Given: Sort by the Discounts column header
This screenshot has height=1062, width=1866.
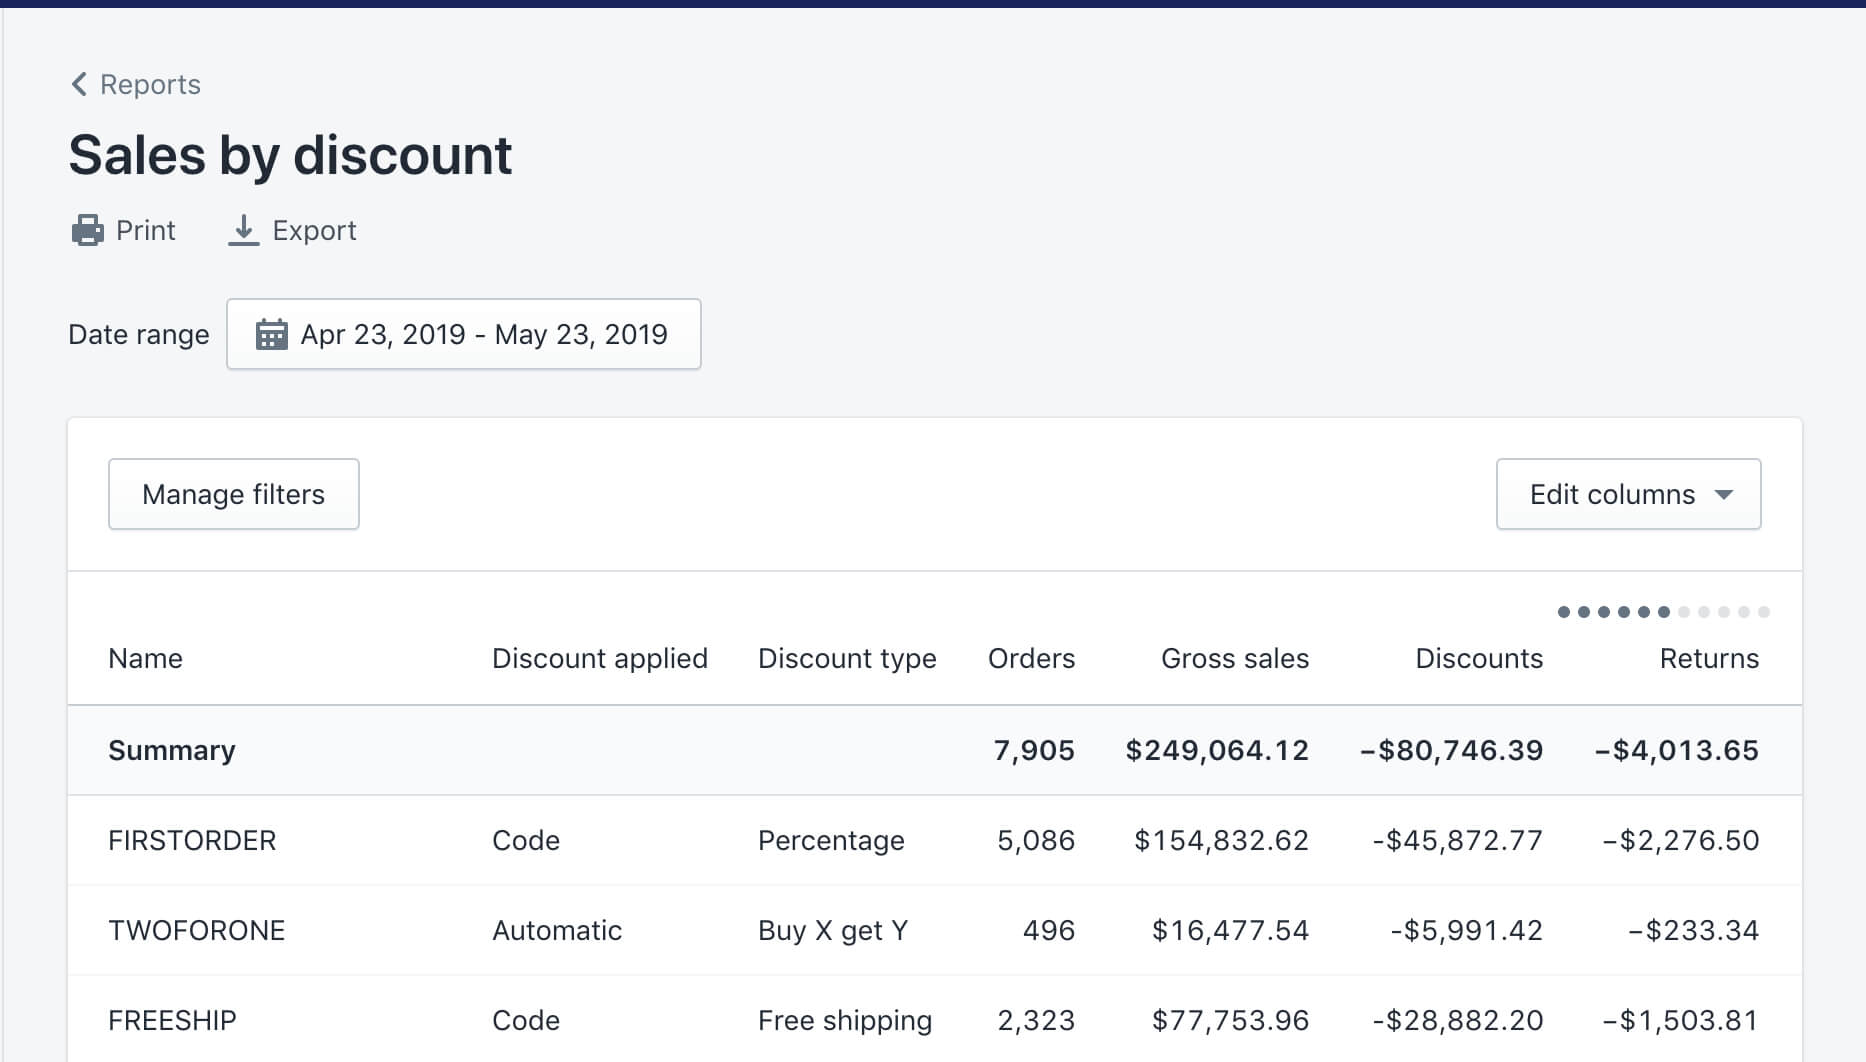Looking at the screenshot, I should (x=1479, y=658).
